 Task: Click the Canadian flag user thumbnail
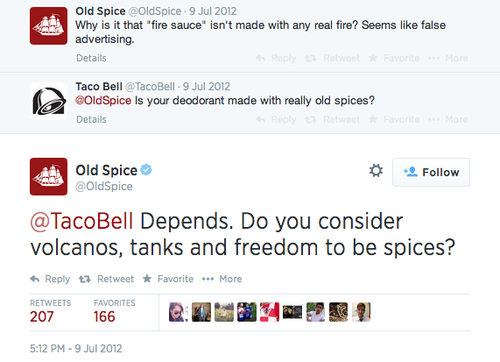point(270,312)
